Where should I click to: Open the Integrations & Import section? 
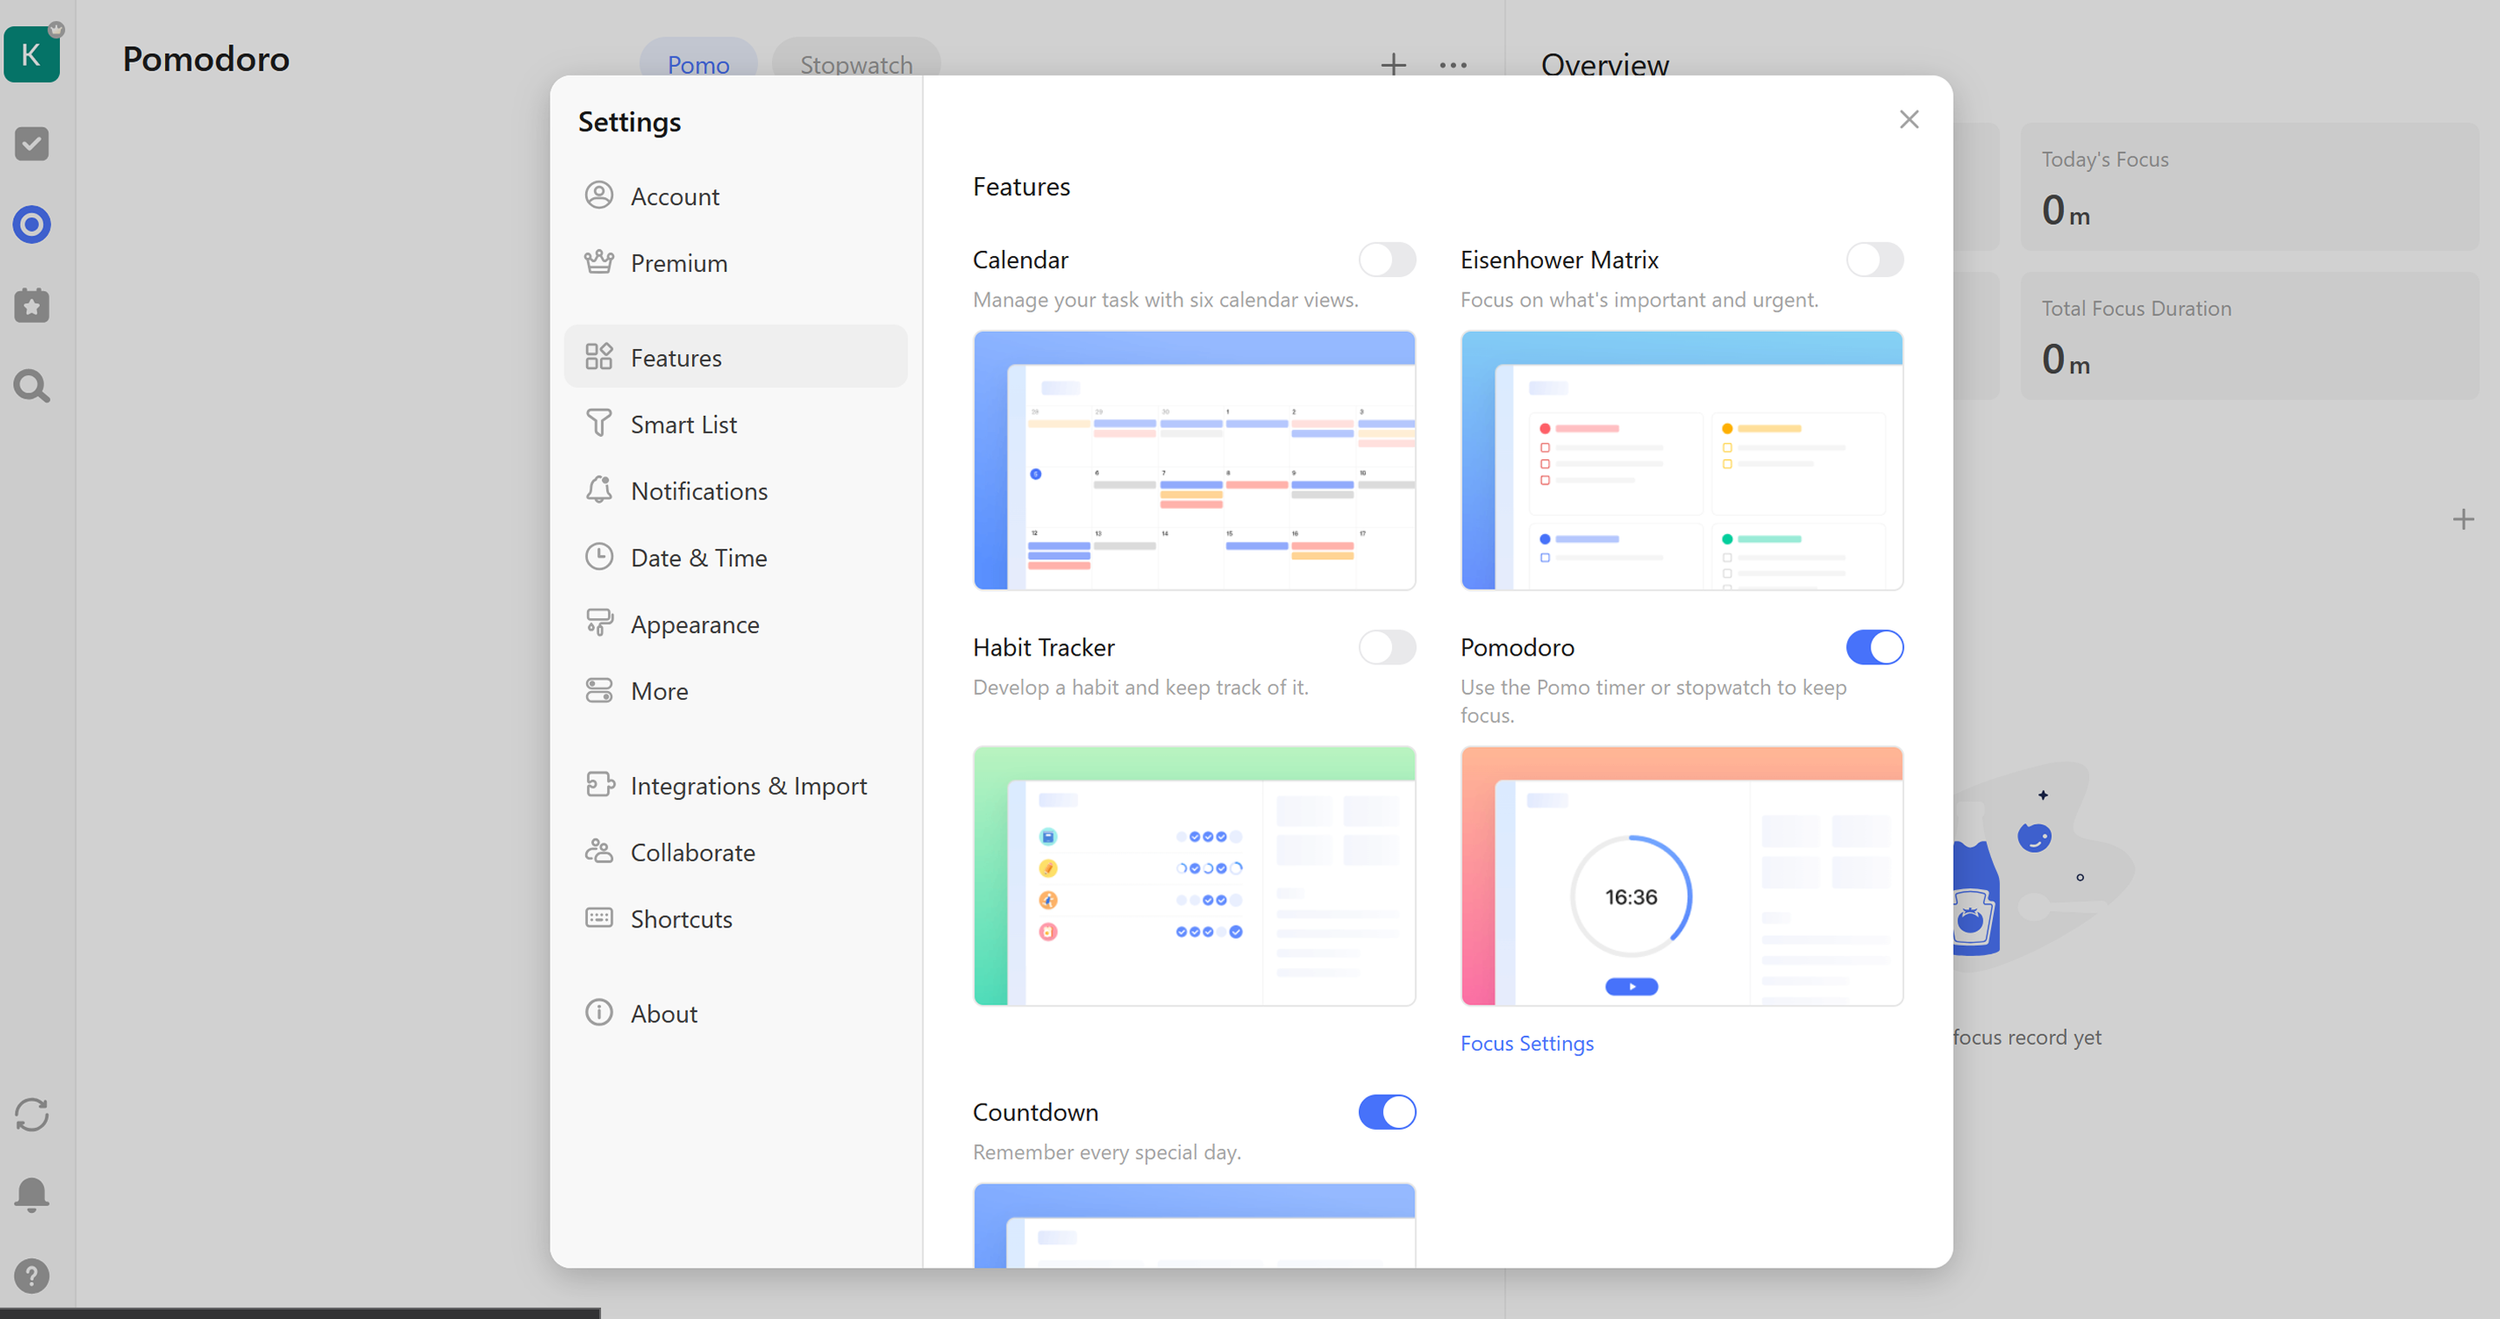748,786
